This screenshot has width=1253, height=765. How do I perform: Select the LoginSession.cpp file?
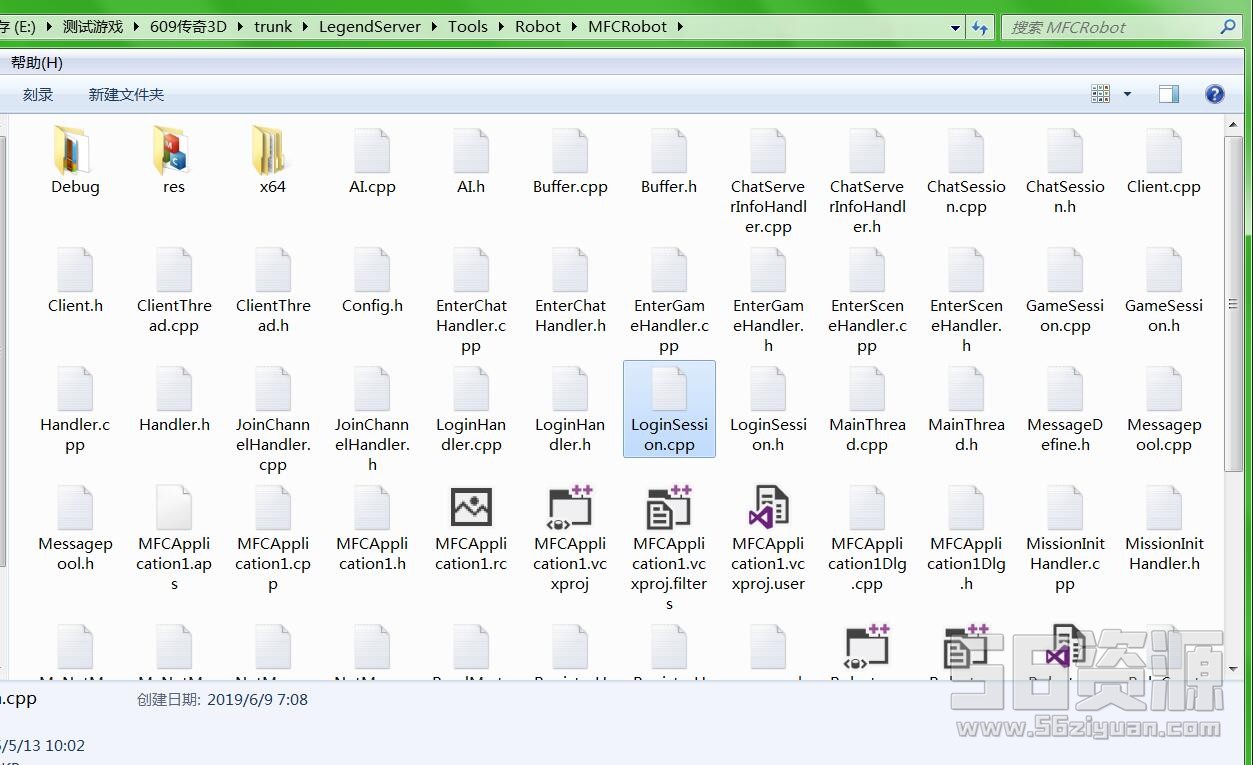tap(669, 409)
